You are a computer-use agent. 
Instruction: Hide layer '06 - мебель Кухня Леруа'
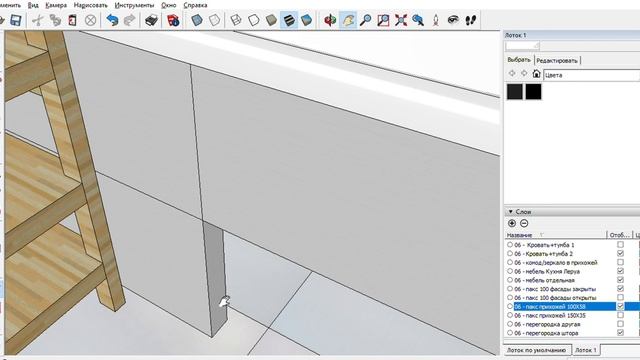pos(620,271)
